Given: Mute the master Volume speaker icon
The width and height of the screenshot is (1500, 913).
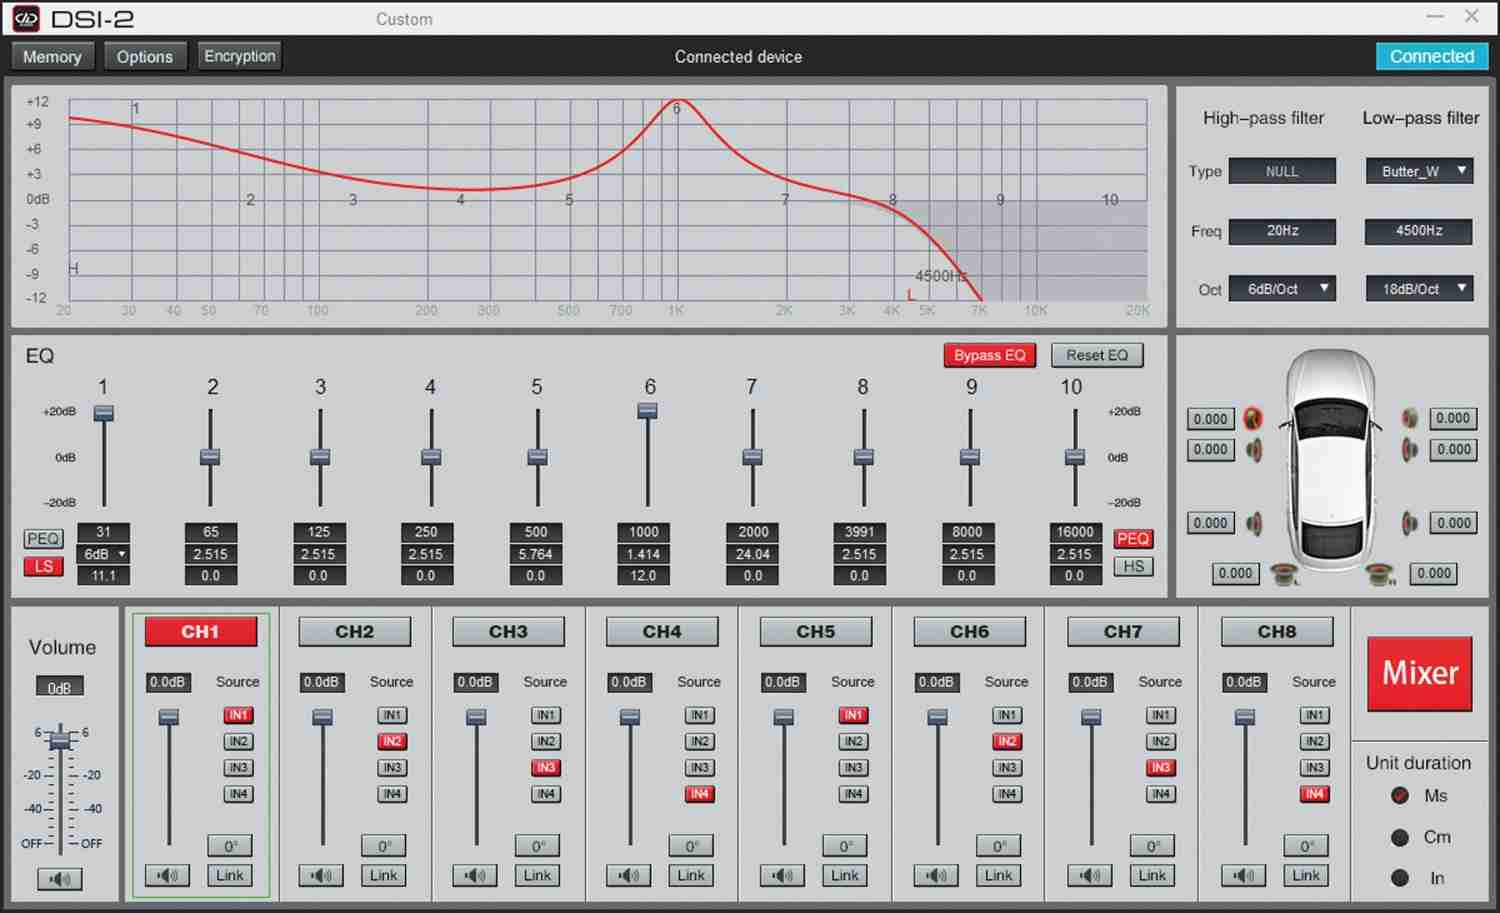Looking at the screenshot, I should [x=60, y=879].
